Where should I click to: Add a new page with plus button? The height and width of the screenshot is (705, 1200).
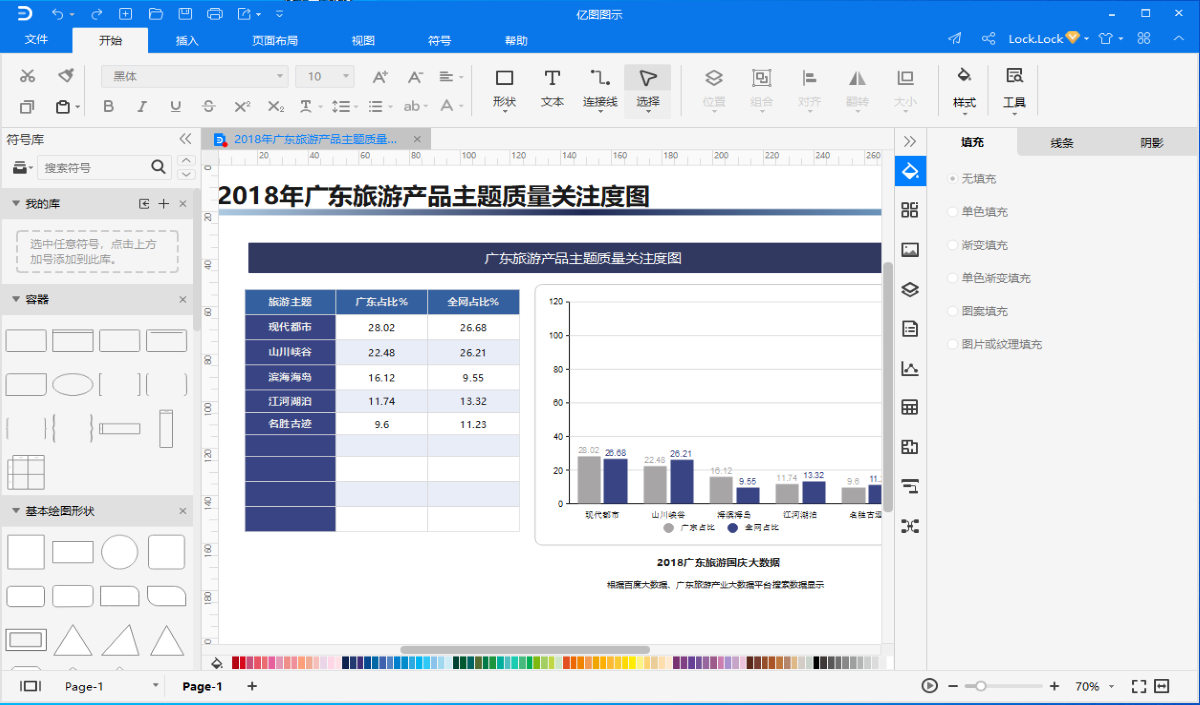coord(252,686)
